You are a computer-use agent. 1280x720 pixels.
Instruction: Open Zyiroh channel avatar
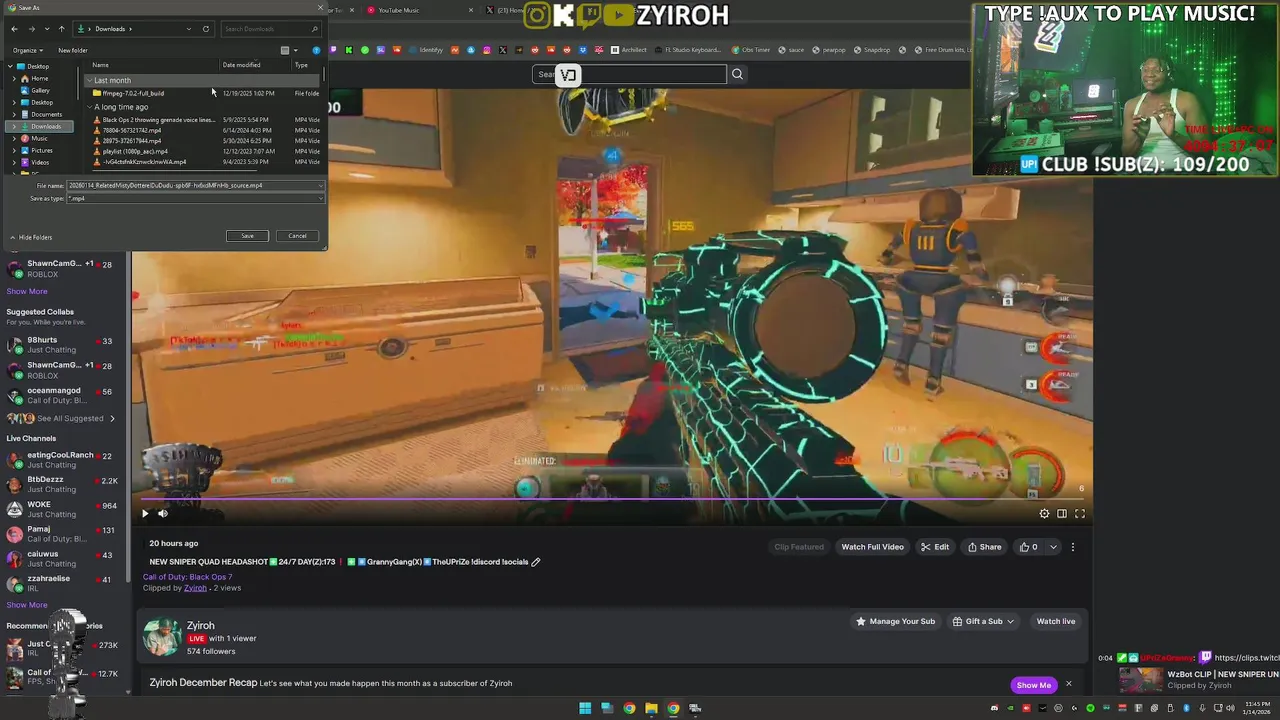click(161, 637)
